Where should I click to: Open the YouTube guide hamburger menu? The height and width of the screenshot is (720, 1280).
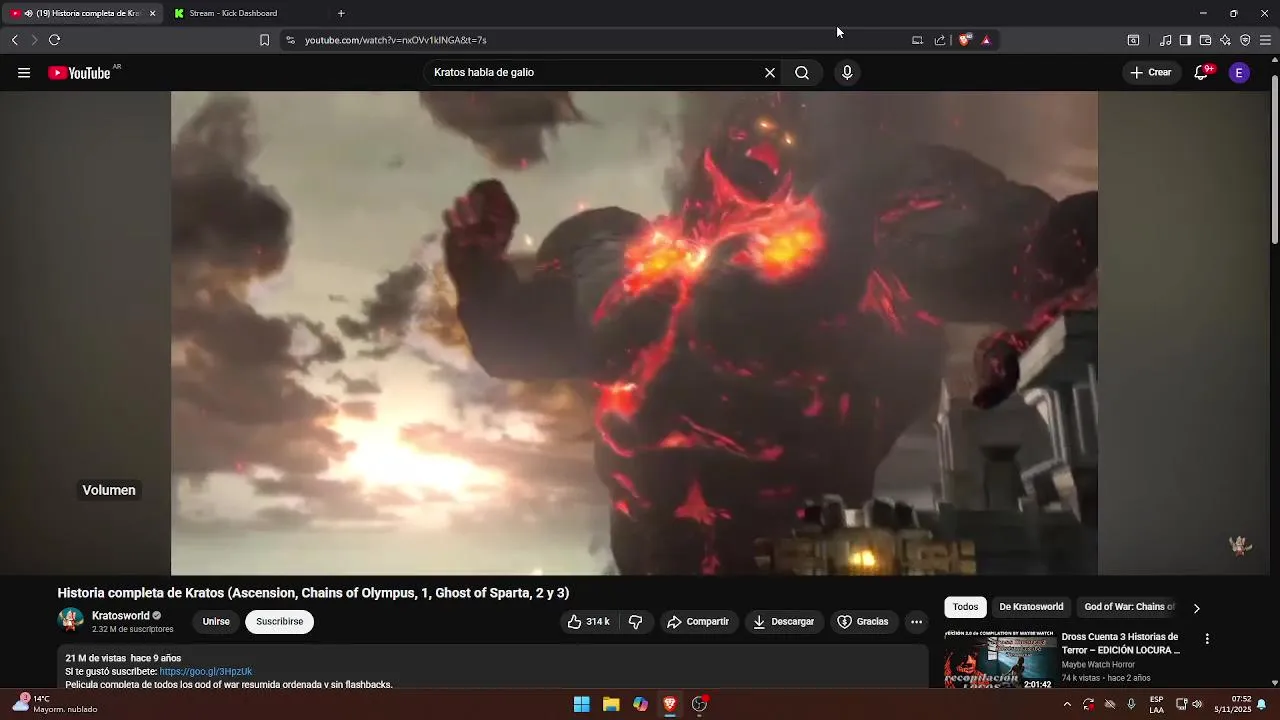pos(24,73)
